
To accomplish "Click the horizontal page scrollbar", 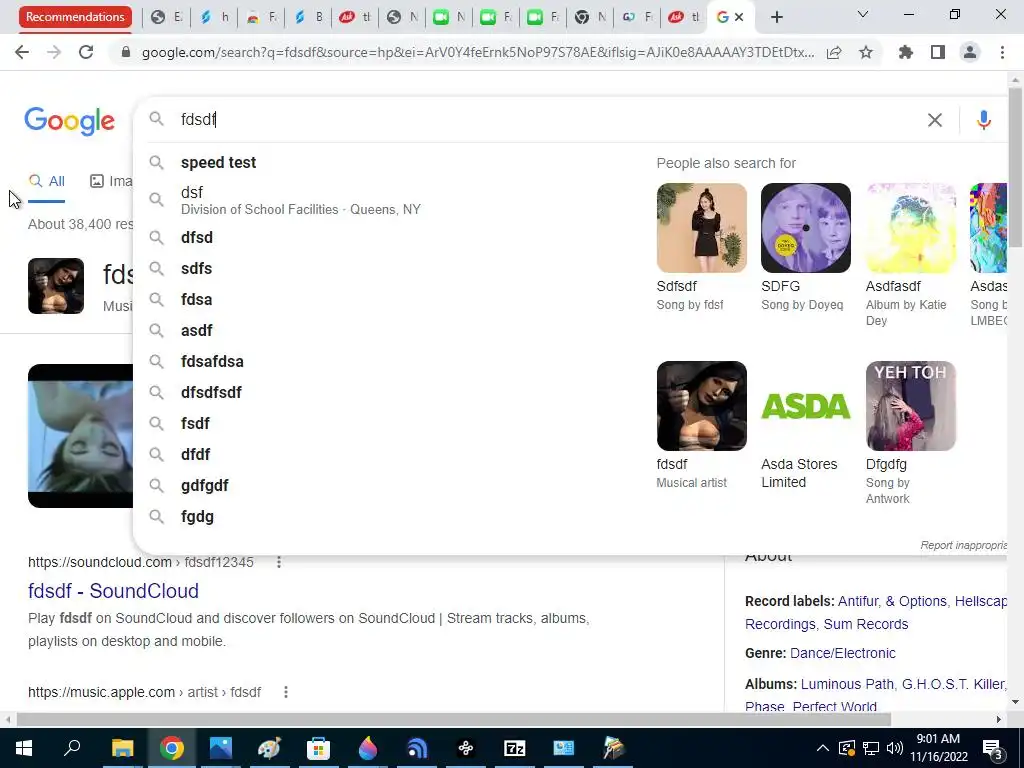I will coord(454,719).
